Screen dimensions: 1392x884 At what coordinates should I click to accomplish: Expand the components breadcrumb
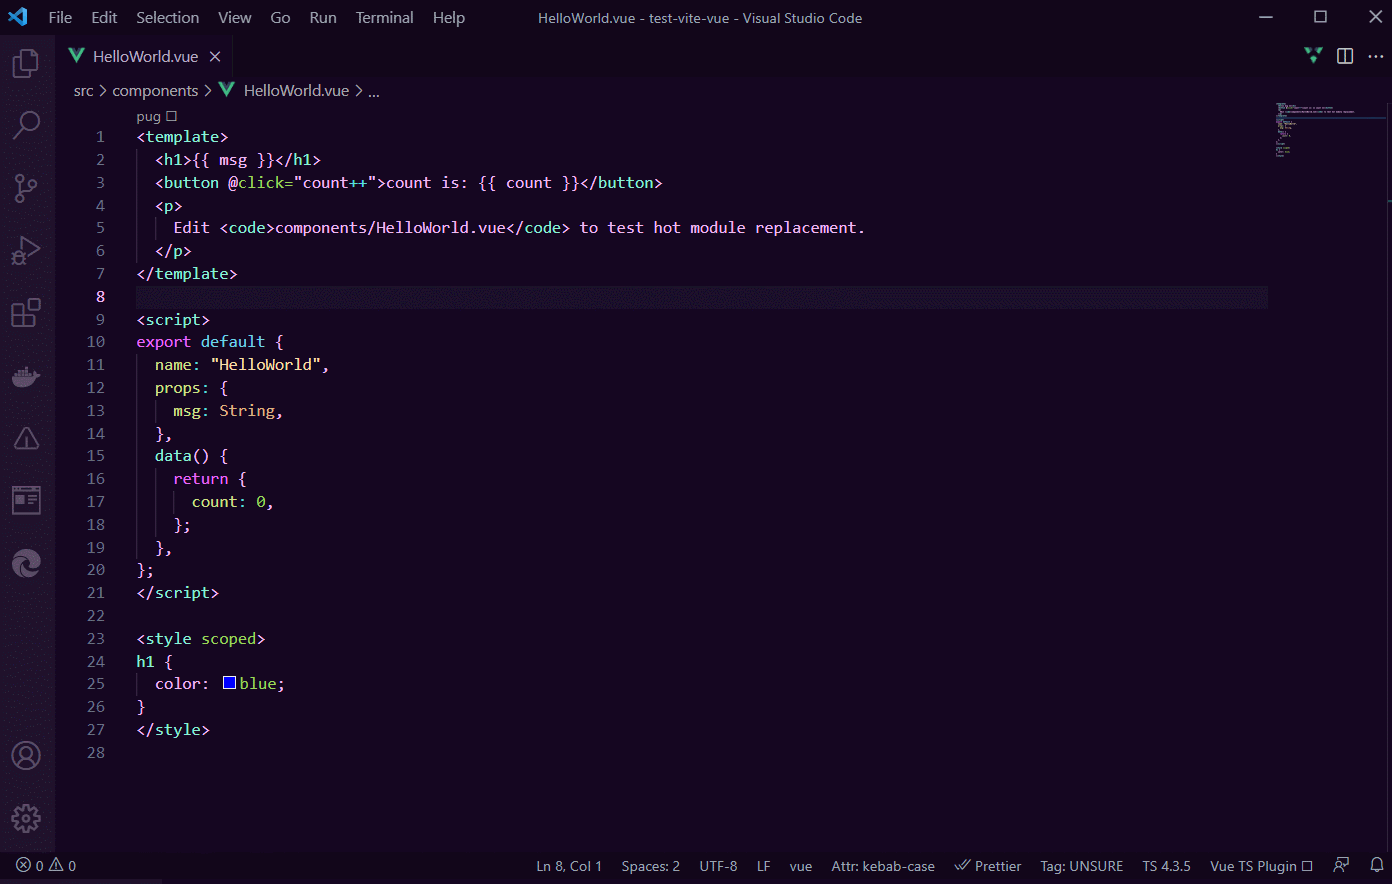tap(155, 90)
